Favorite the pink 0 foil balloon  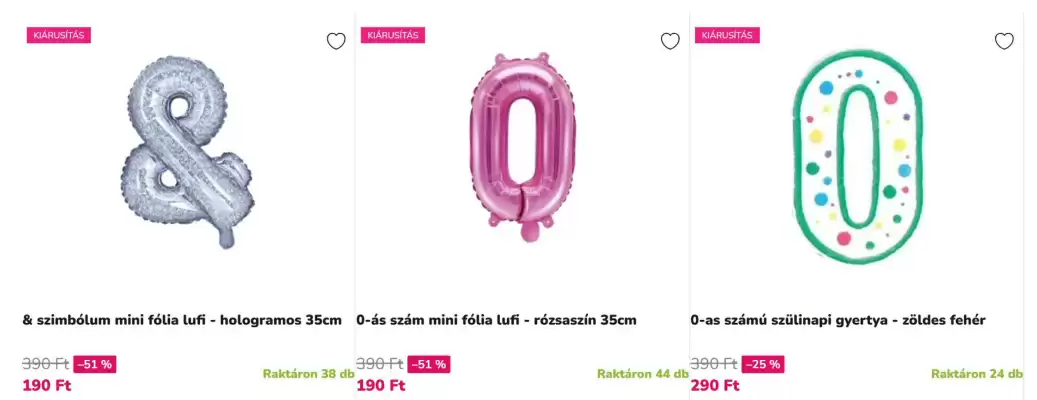670,41
